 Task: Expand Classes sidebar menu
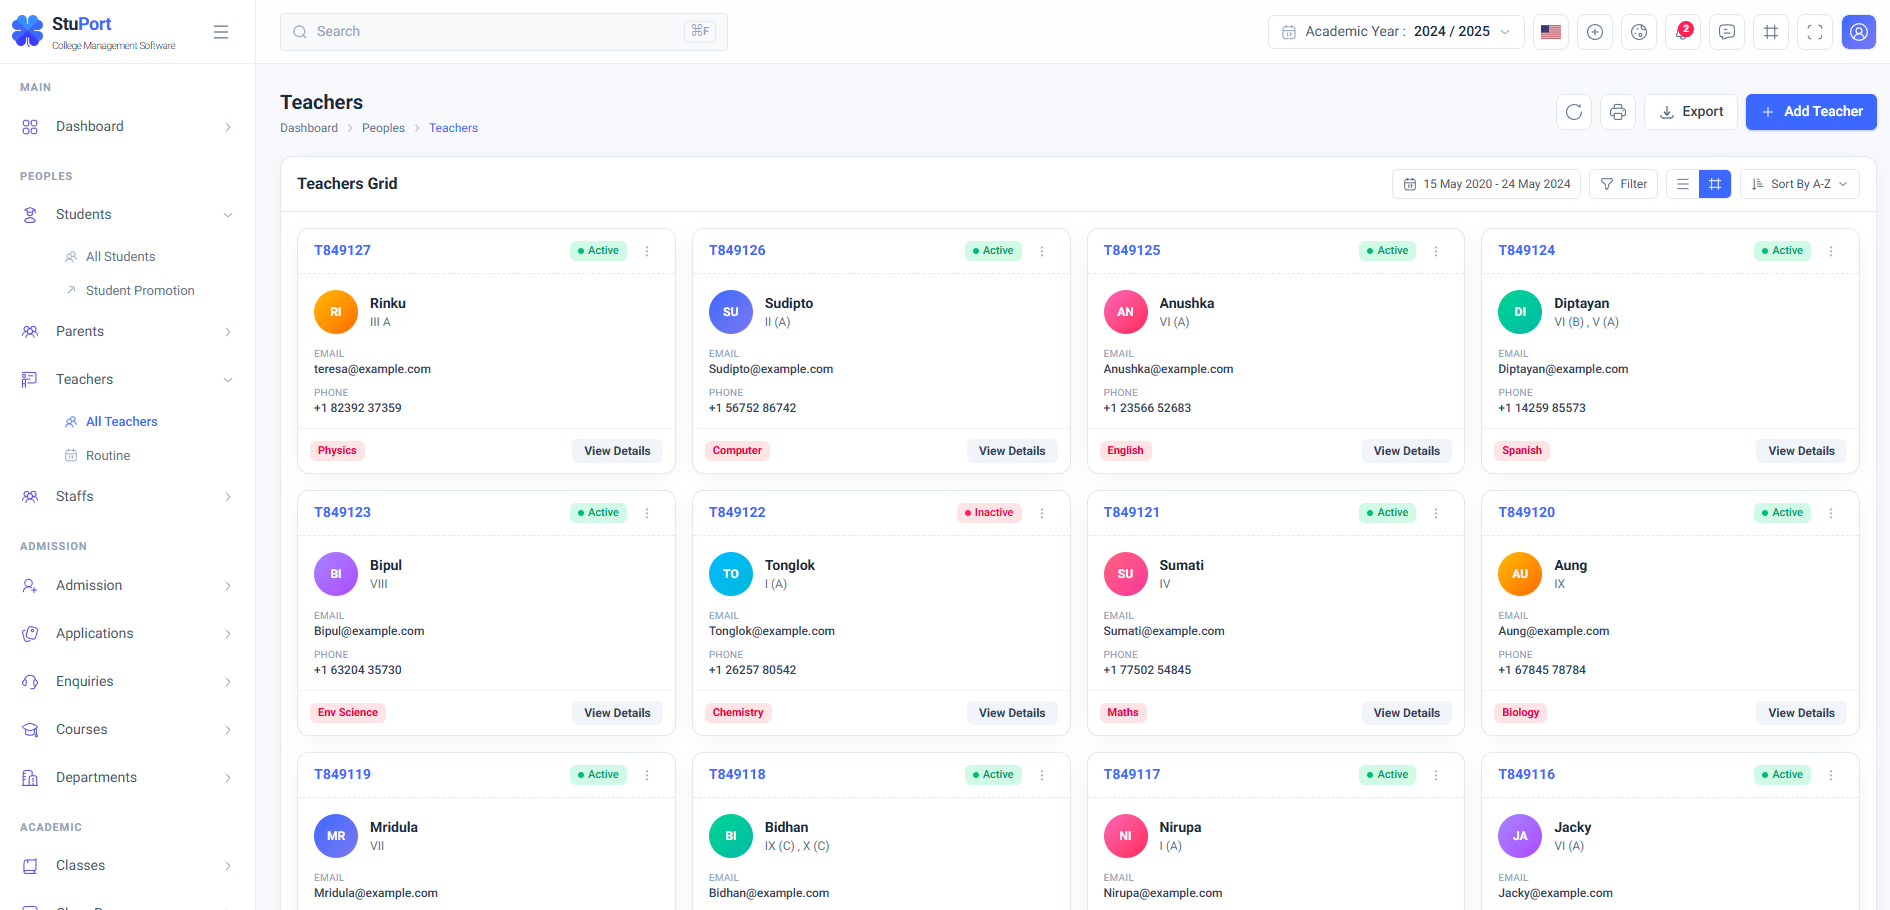[x=127, y=866]
